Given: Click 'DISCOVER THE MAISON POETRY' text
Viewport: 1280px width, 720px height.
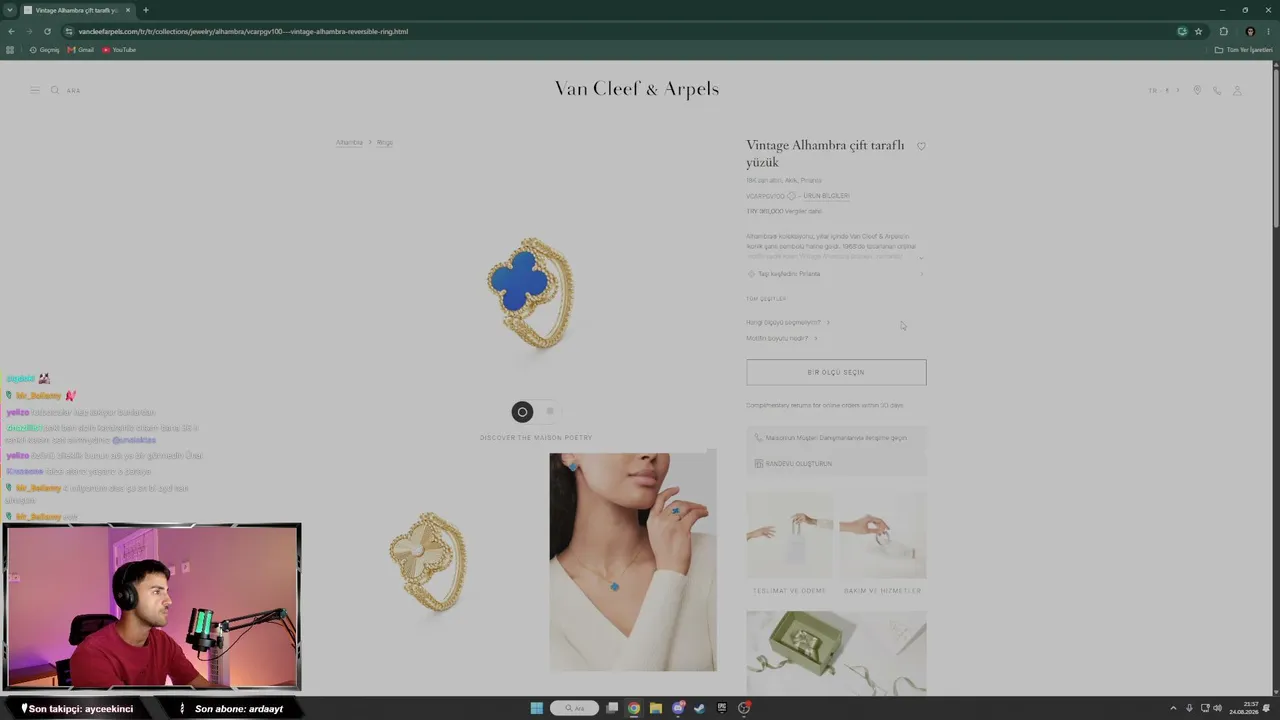Looking at the screenshot, I should tap(536, 438).
